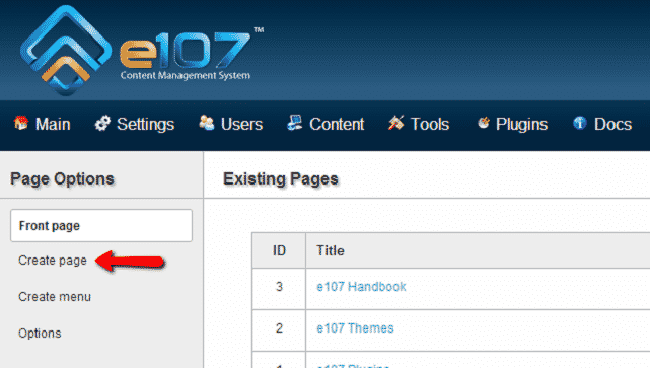Click the Page Options heading
This screenshot has height=368, width=650.
click(62, 179)
